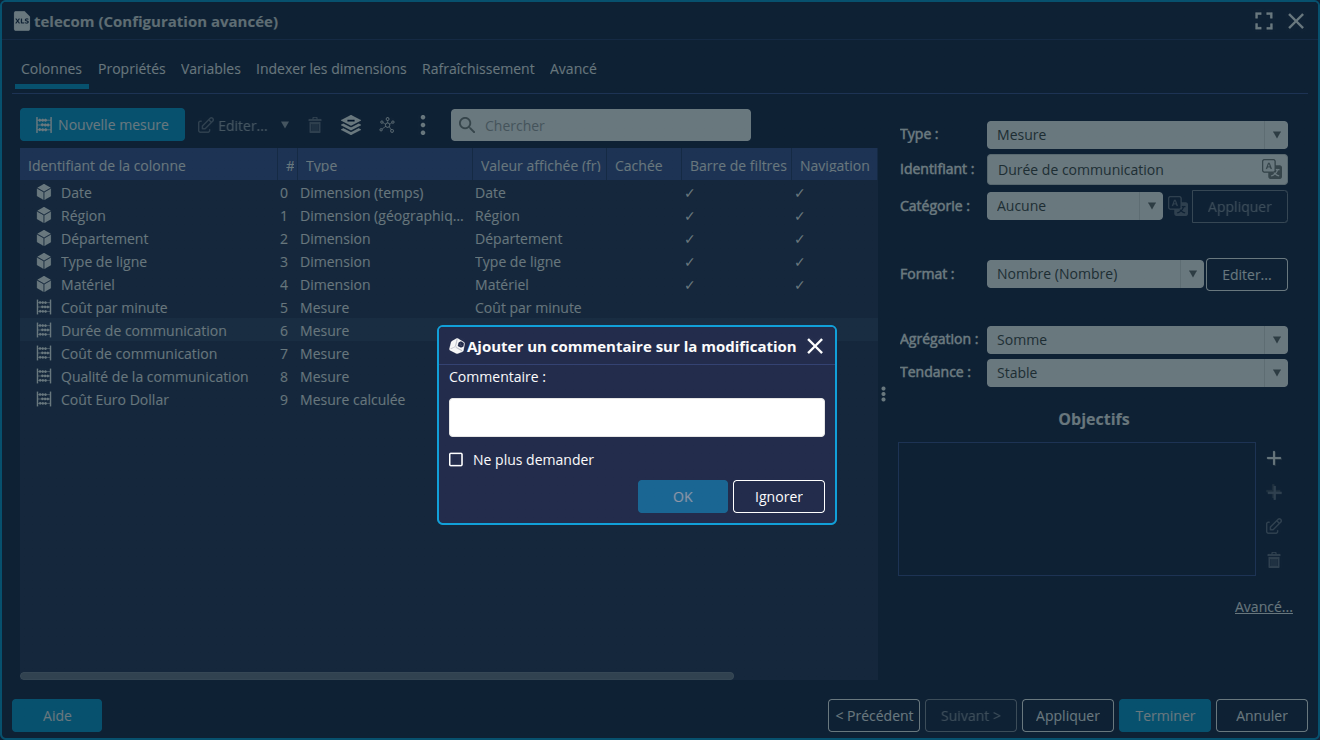1320x740 pixels.
Task: Go to the Rafraîchissement tab
Action: coord(478,69)
